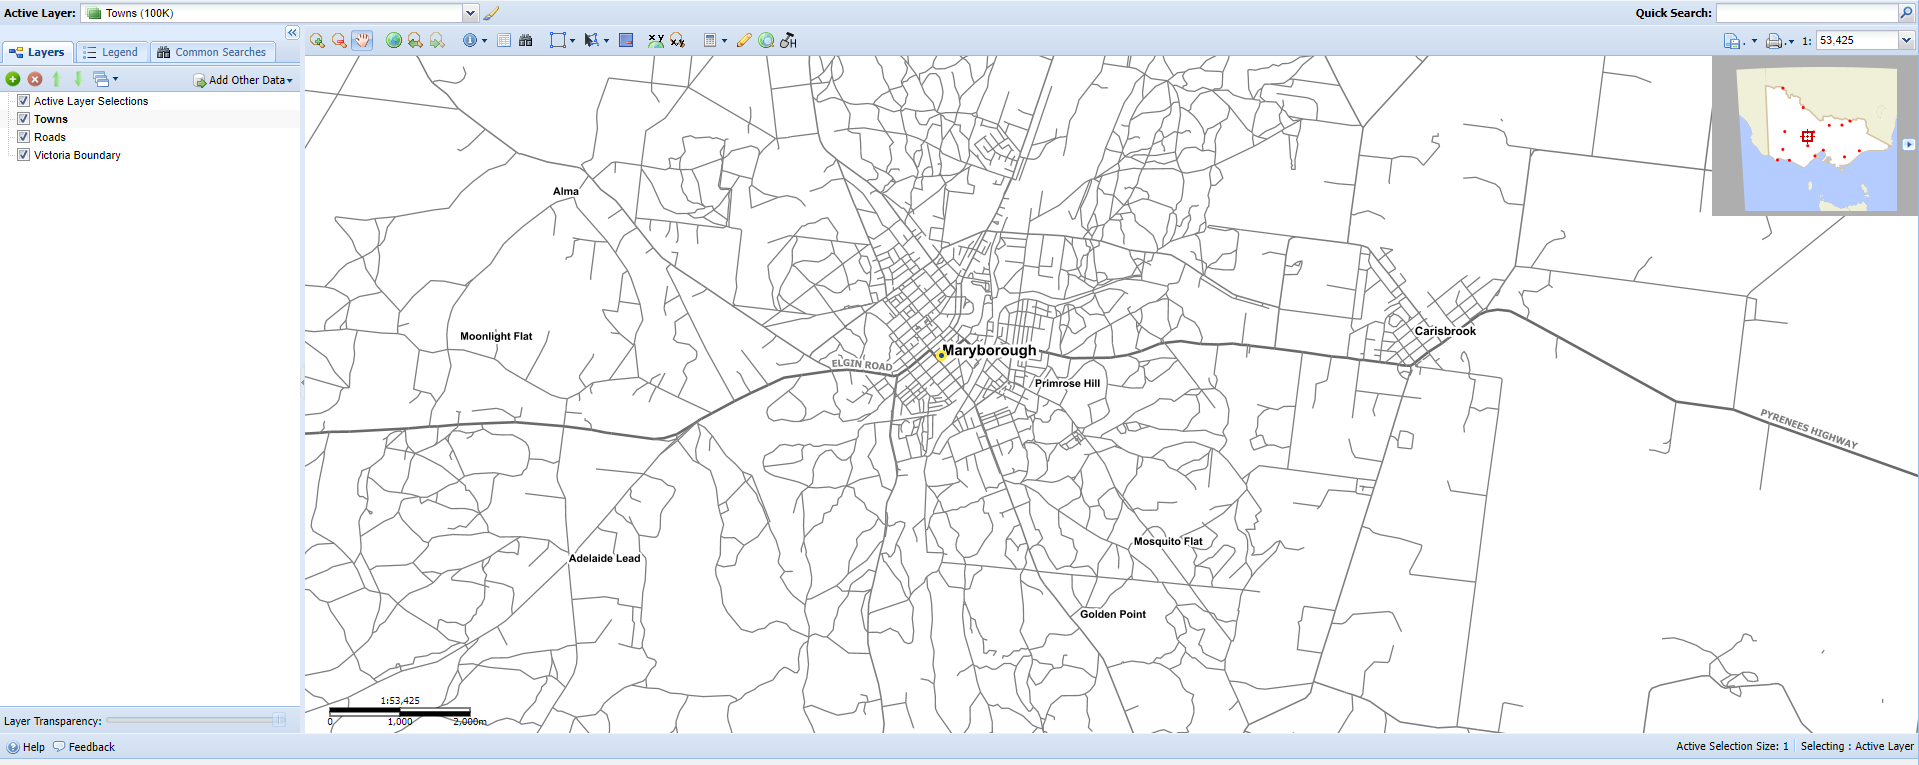Click the binoculars find tool in toolbar
Screen dimensions: 1919x765
[526, 41]
